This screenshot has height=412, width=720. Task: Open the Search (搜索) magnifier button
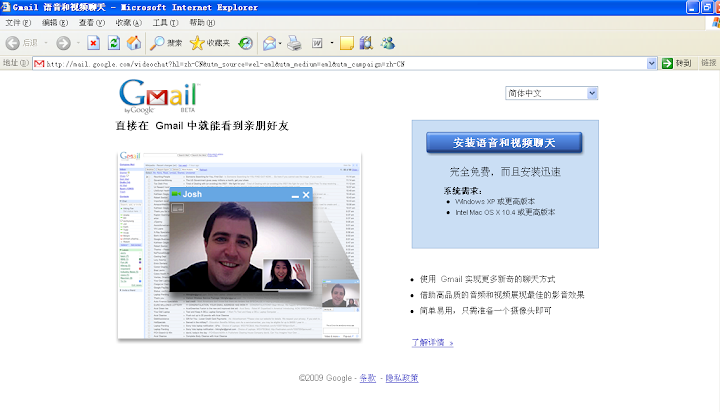166,43
